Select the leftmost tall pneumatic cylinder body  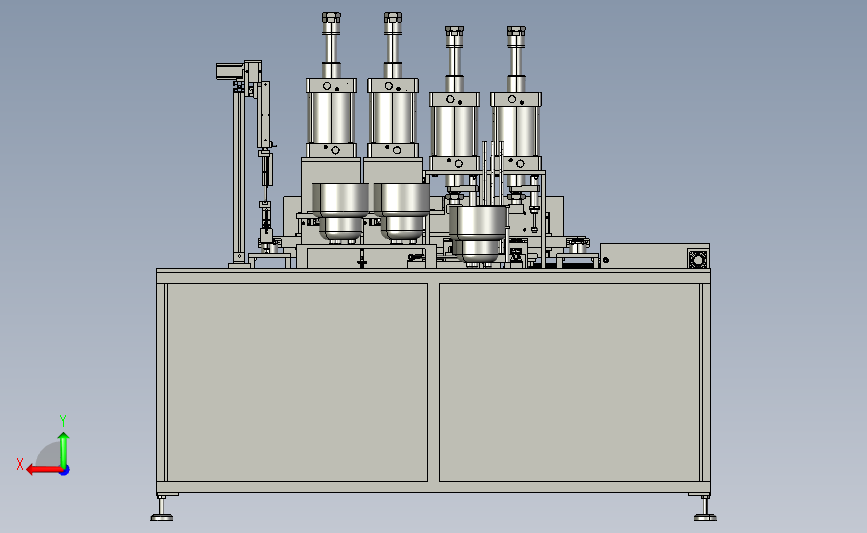click(331, 117)
